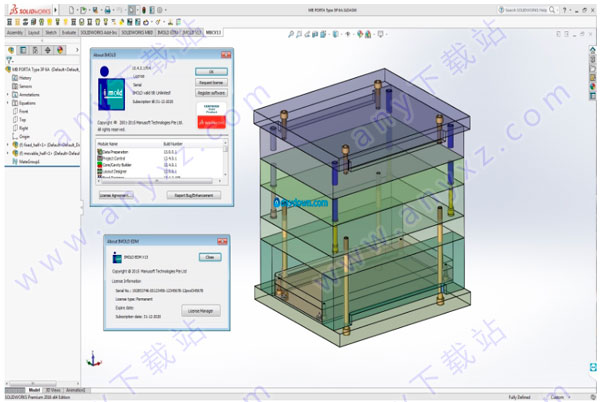600x402 pixels.
Task: Click the View Settings monitor icon
Action: point(380,34)
